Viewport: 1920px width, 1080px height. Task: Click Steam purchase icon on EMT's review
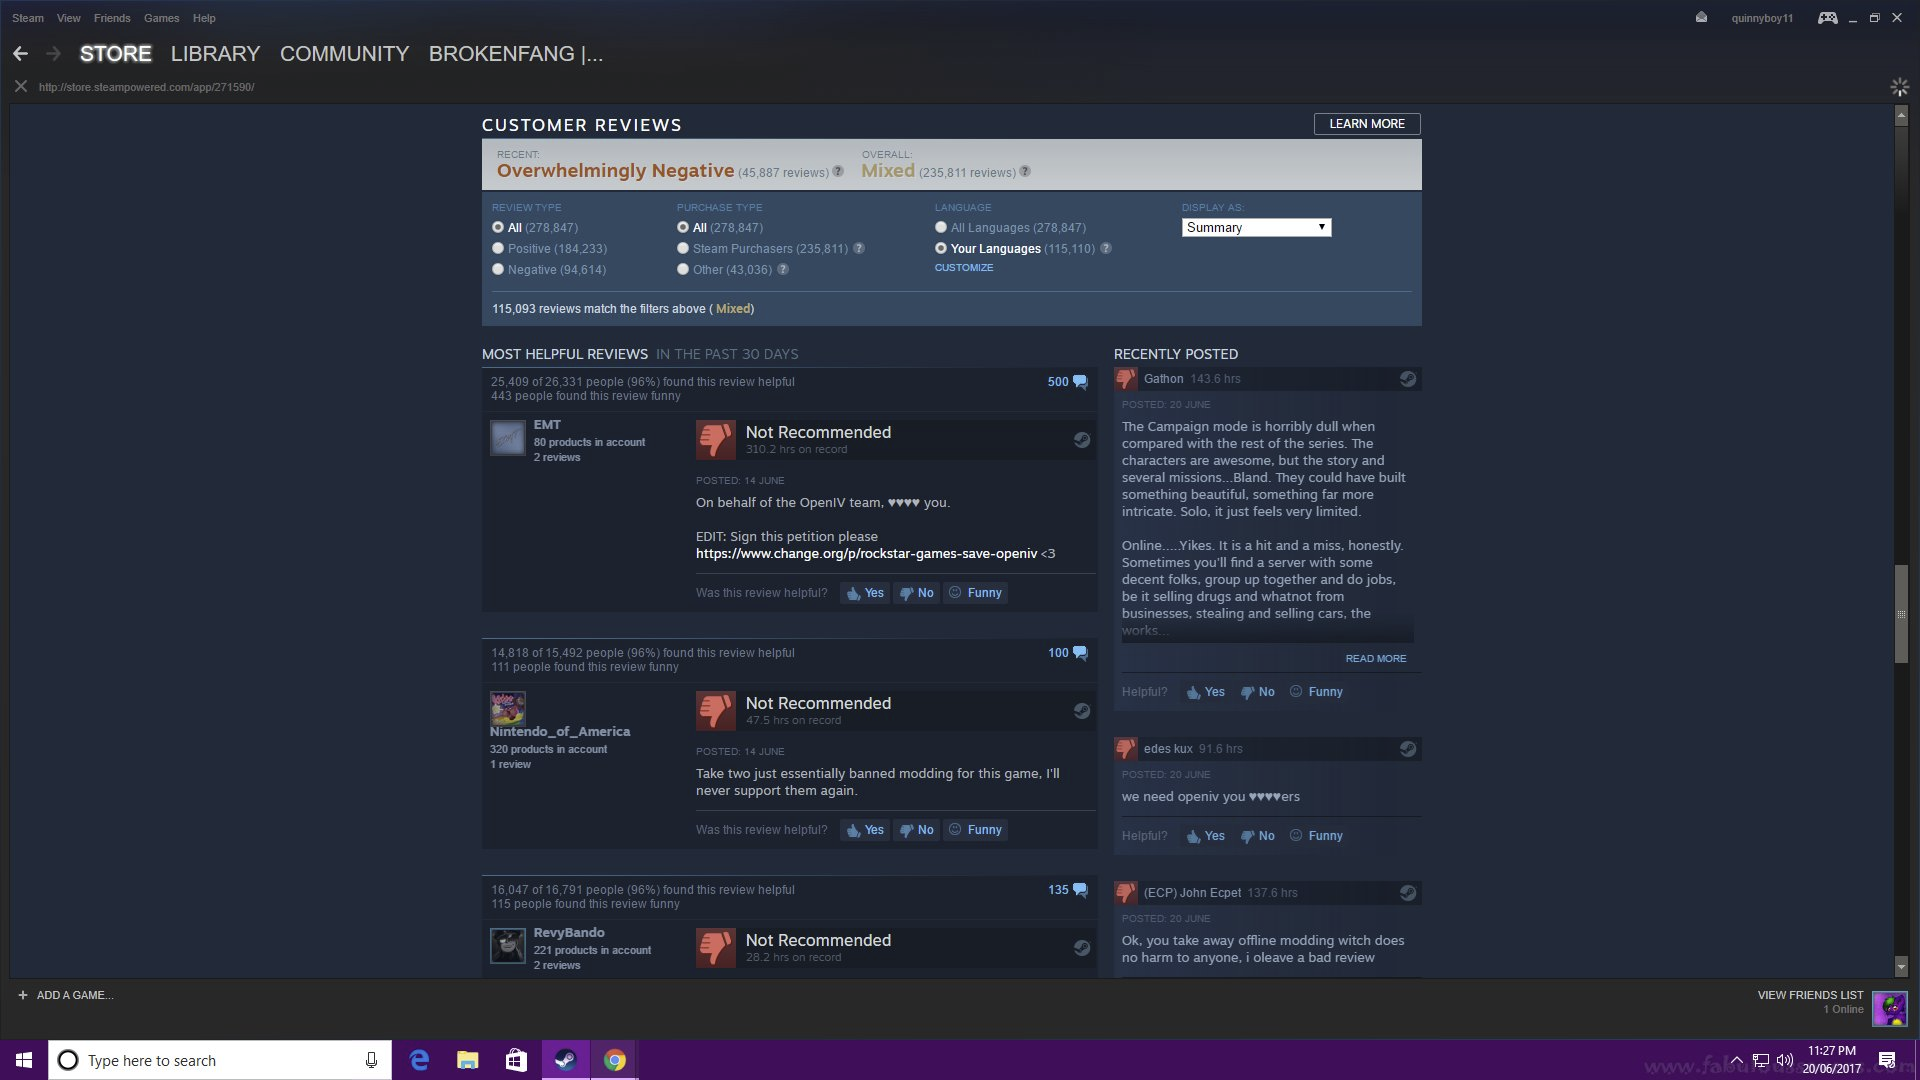tap(1081, 440)
